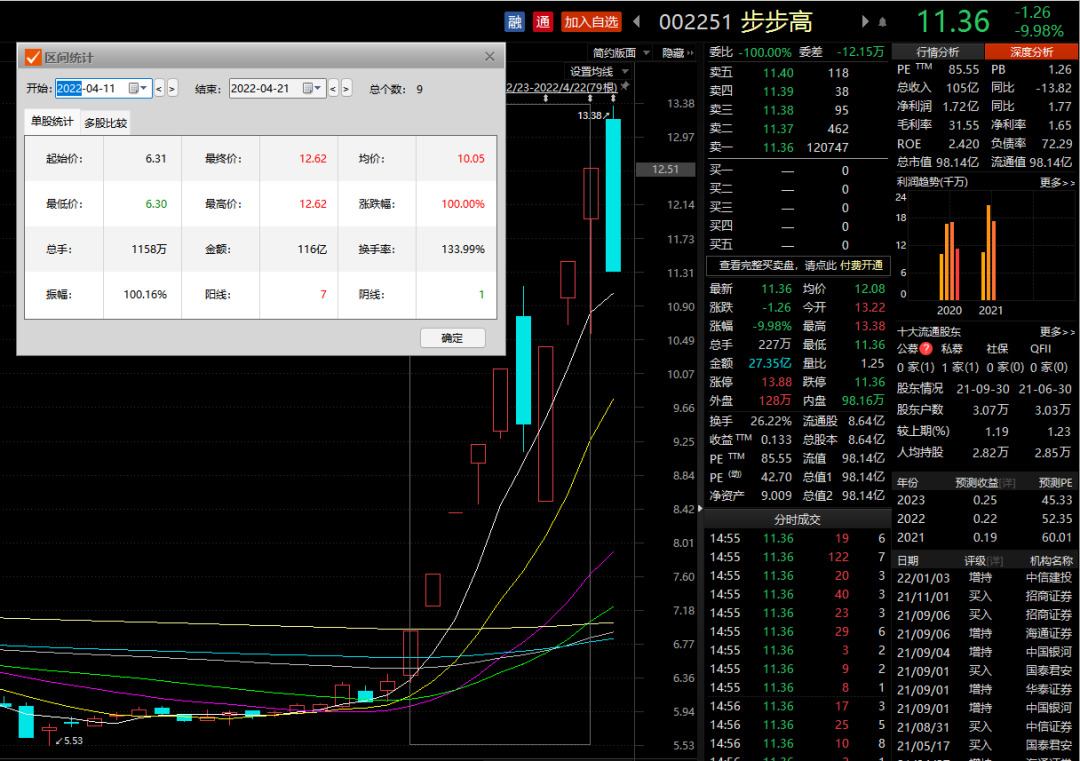Viewport: 1080px width, 761px height.
Task: Open the end date calendar picker
Action: (x=312, y=88)
